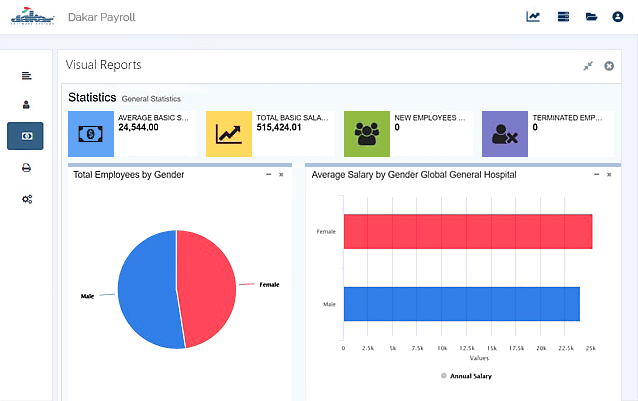Click the red Female salary bar
Viewport: 638px width, 401px height.
[468, 231]
